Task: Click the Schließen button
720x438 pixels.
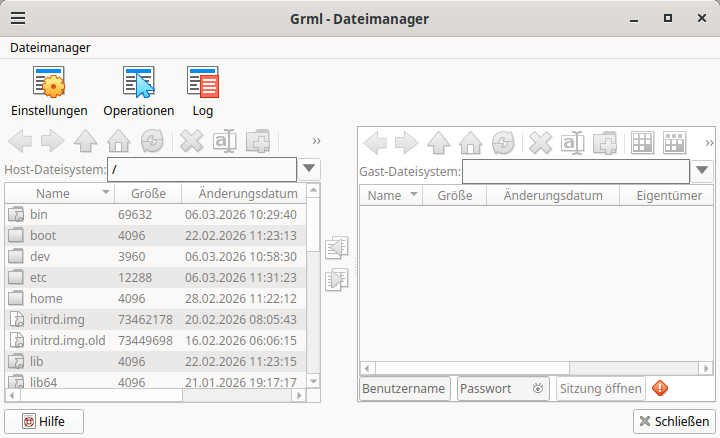Action: (674, 422)
